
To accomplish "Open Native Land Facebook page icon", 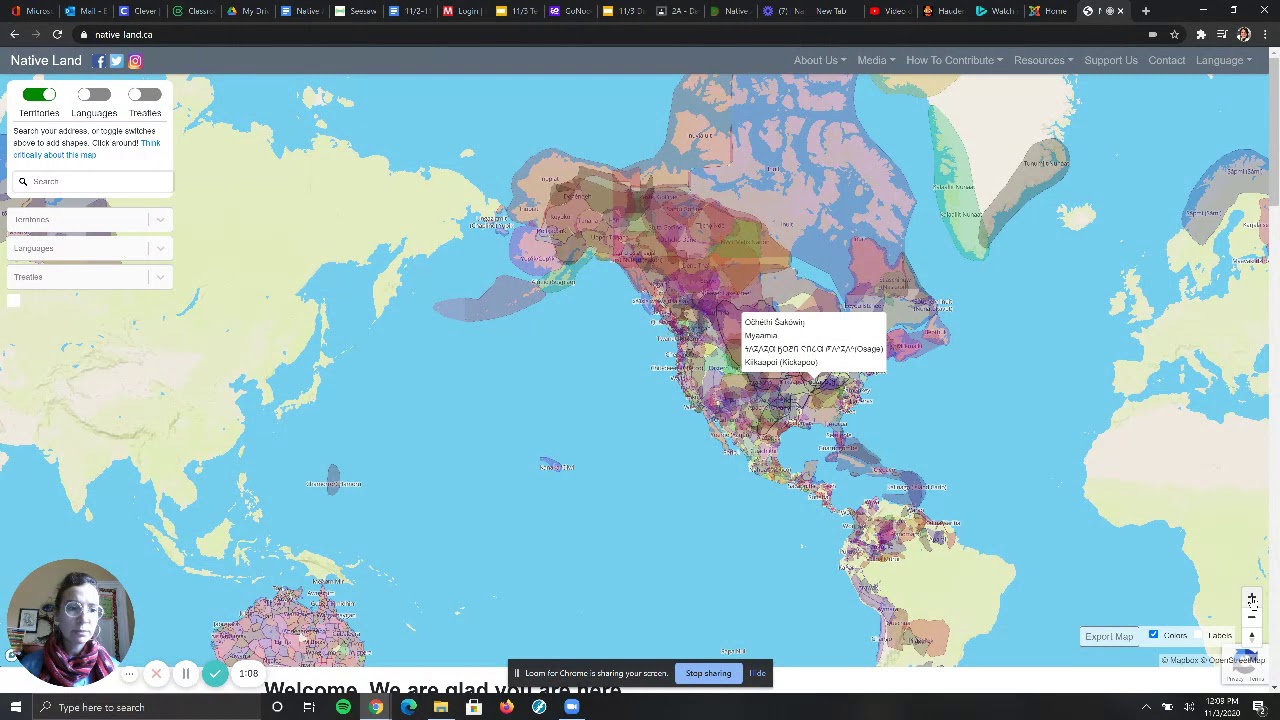I will pos(99,61).
